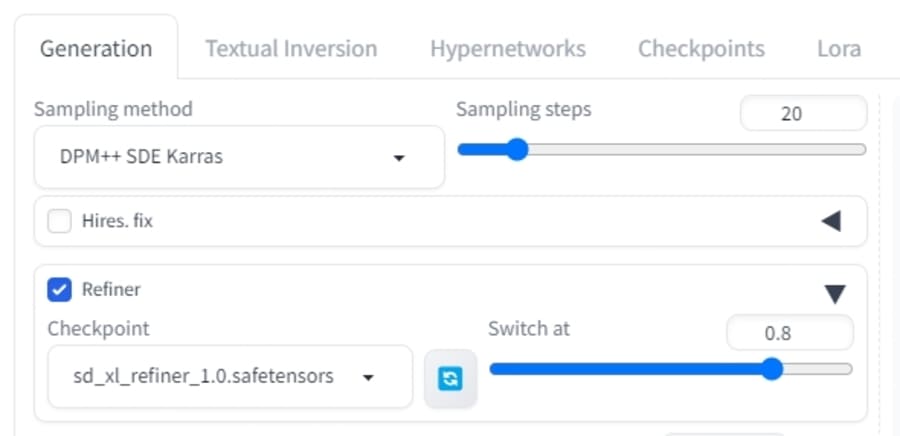The image size is (900, 436).
Task: Open the Hypernetworks tab
Action: (x=508, y=49)
